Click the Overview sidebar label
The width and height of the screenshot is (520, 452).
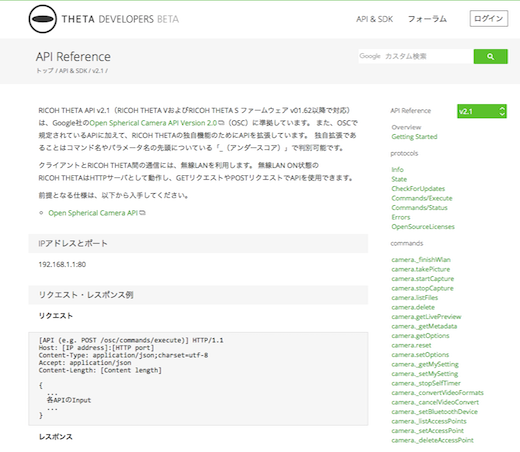[x=406, y=127]
